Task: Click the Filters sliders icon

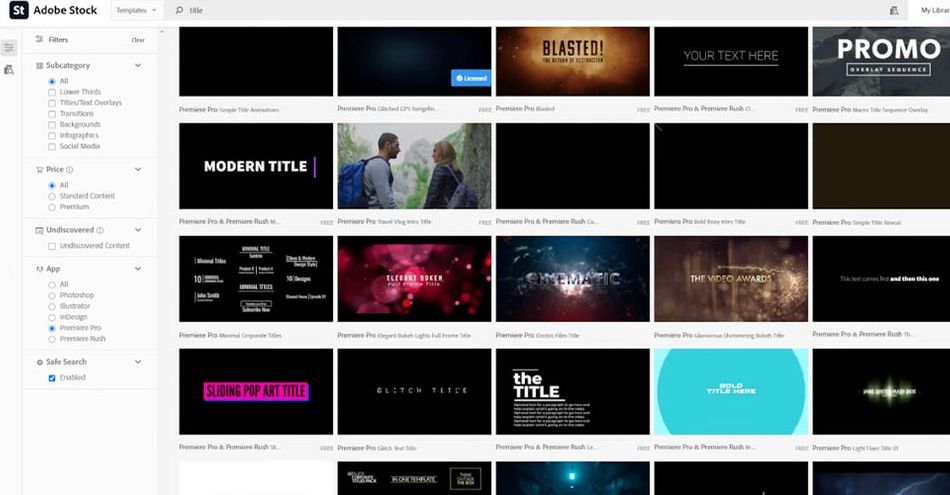Action: 39,39
